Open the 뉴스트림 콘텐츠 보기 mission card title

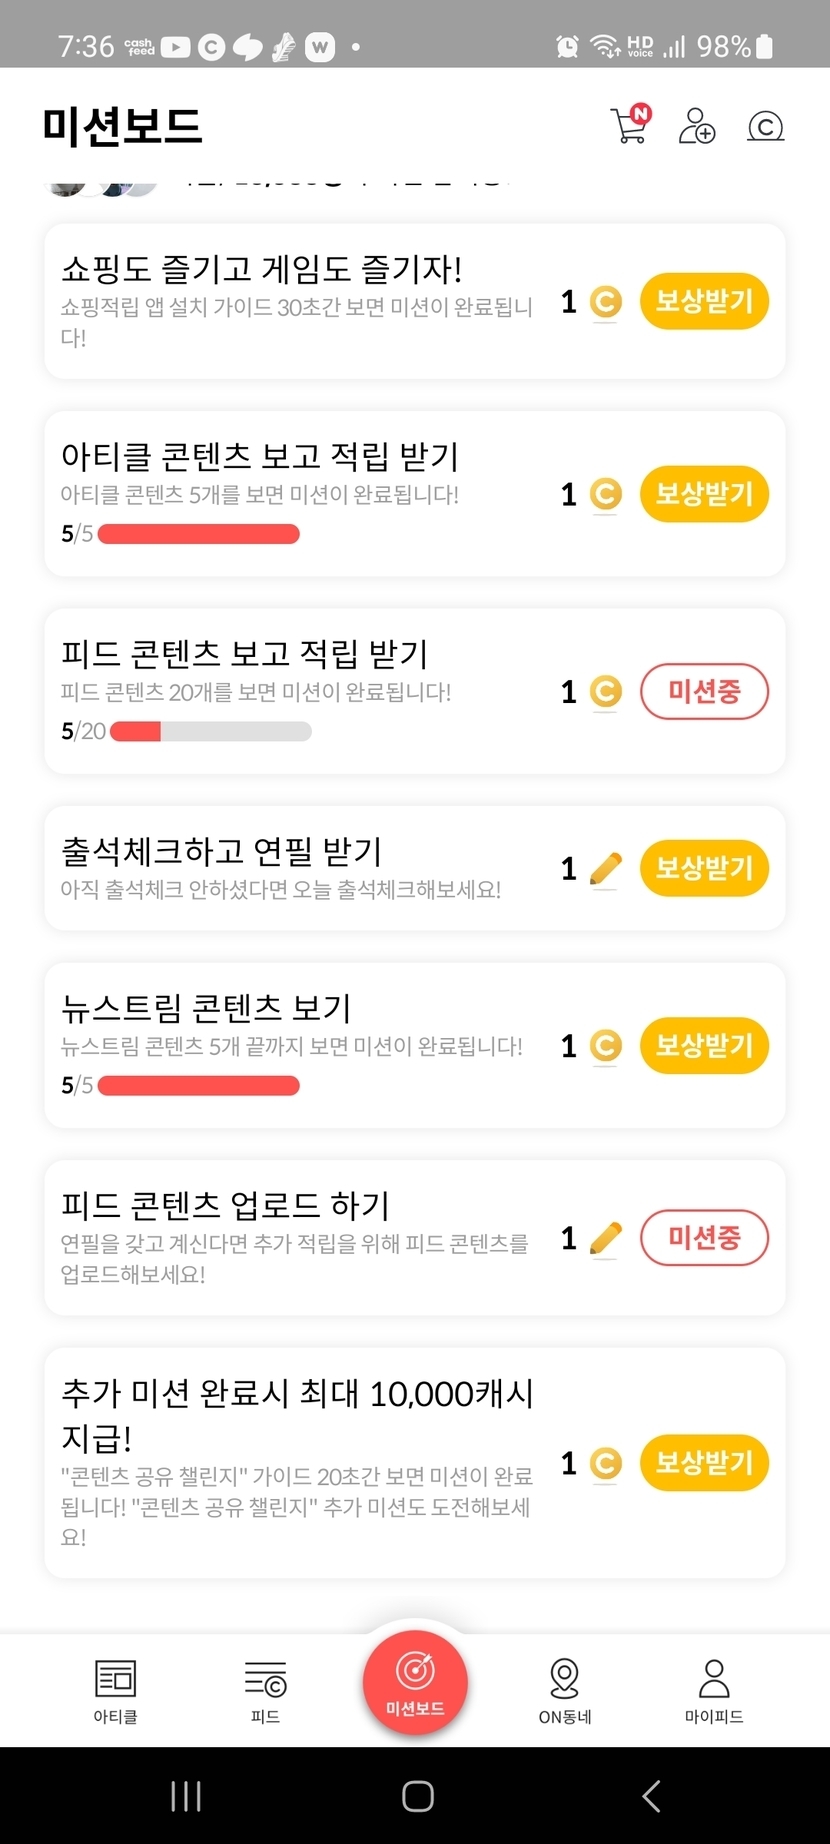click(206, 1008)
